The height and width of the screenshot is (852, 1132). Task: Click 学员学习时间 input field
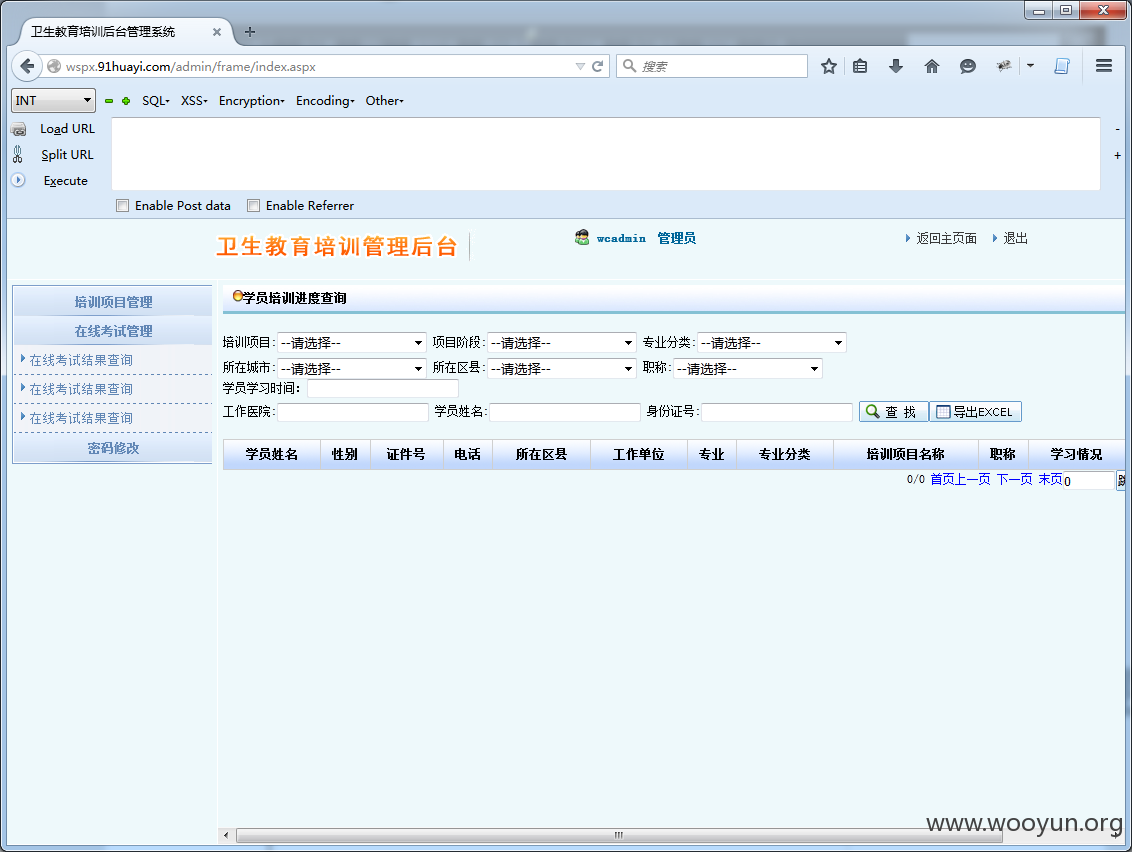(x=383, y=389)
